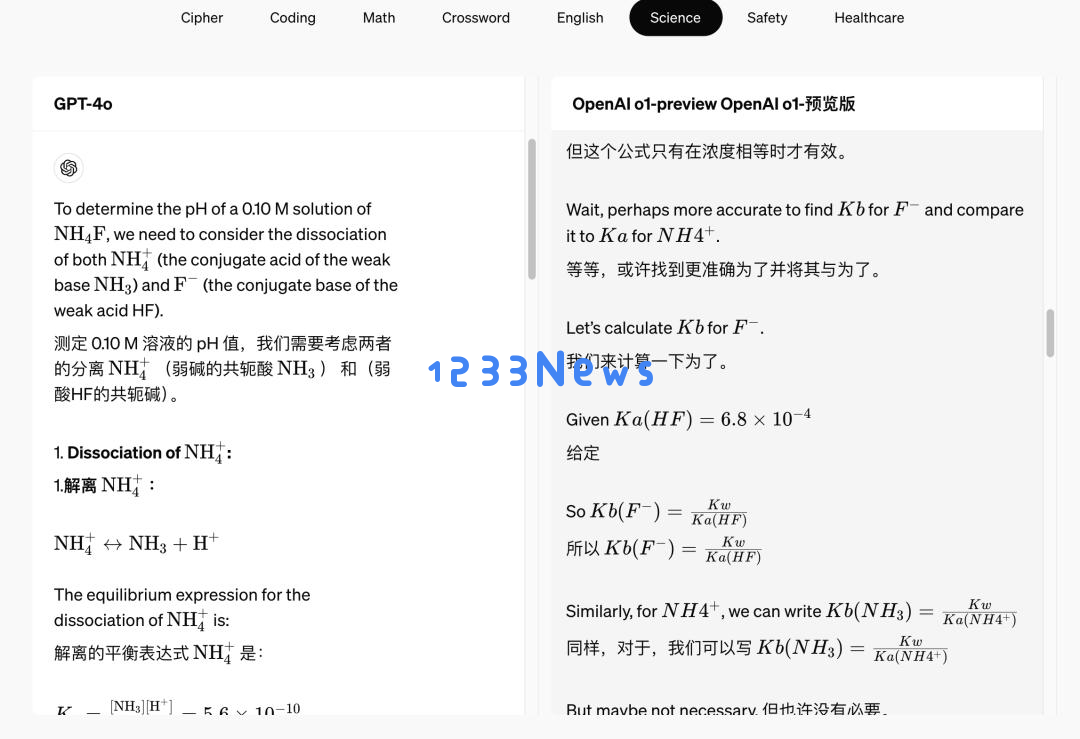Click the active Science tab
This screenshot has height=739, width=1080.
(675, 18)
